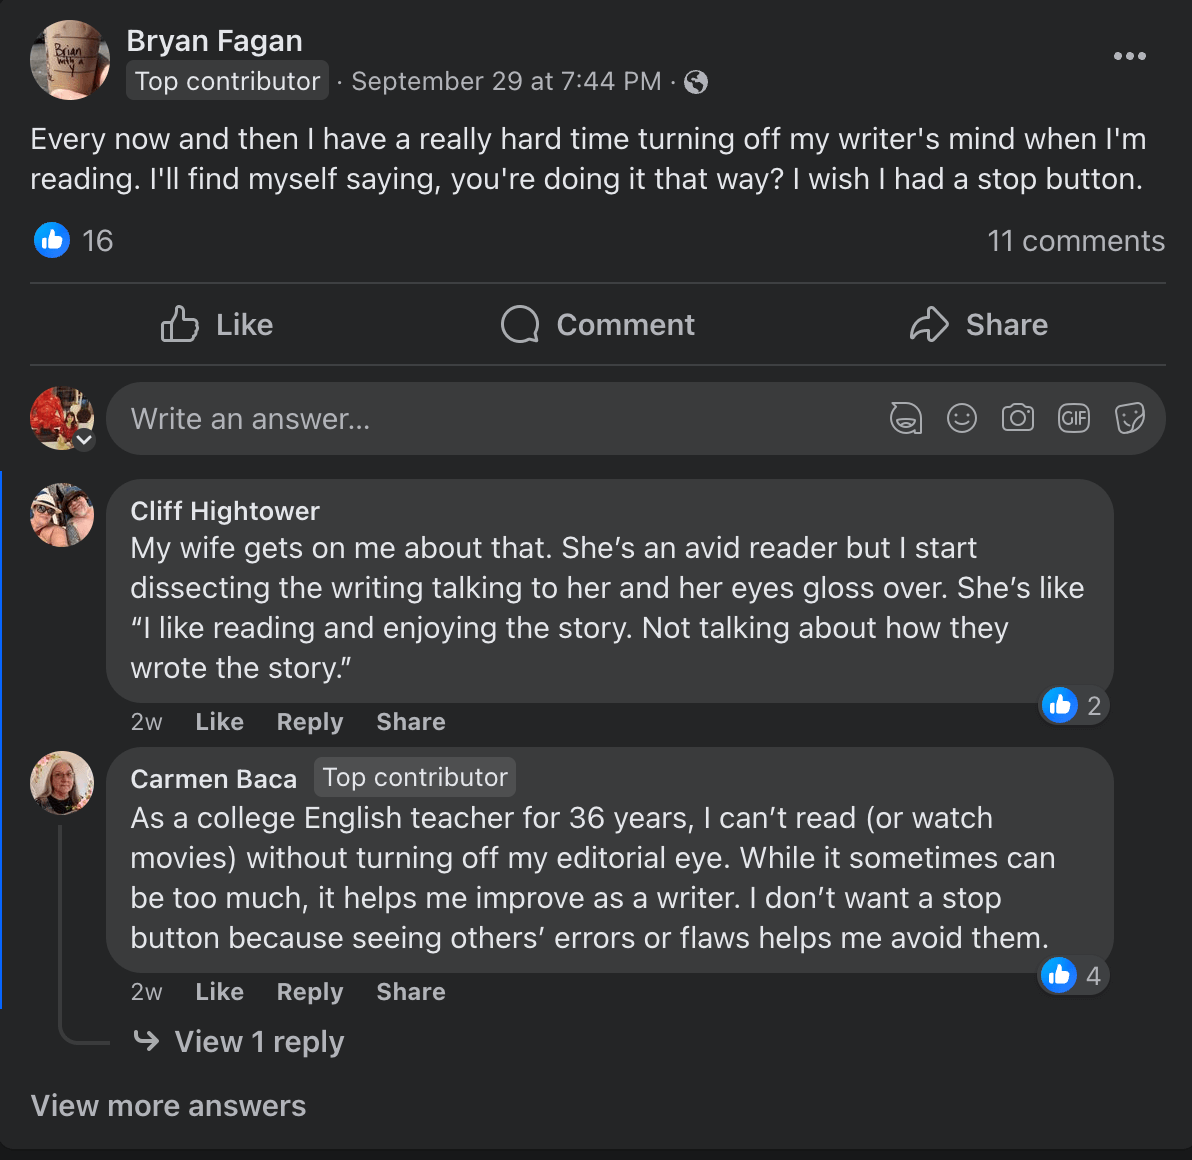View reactions on Carmen Baca's comment
This screenshot has width=1192, height=1160.
point(1074,975)
